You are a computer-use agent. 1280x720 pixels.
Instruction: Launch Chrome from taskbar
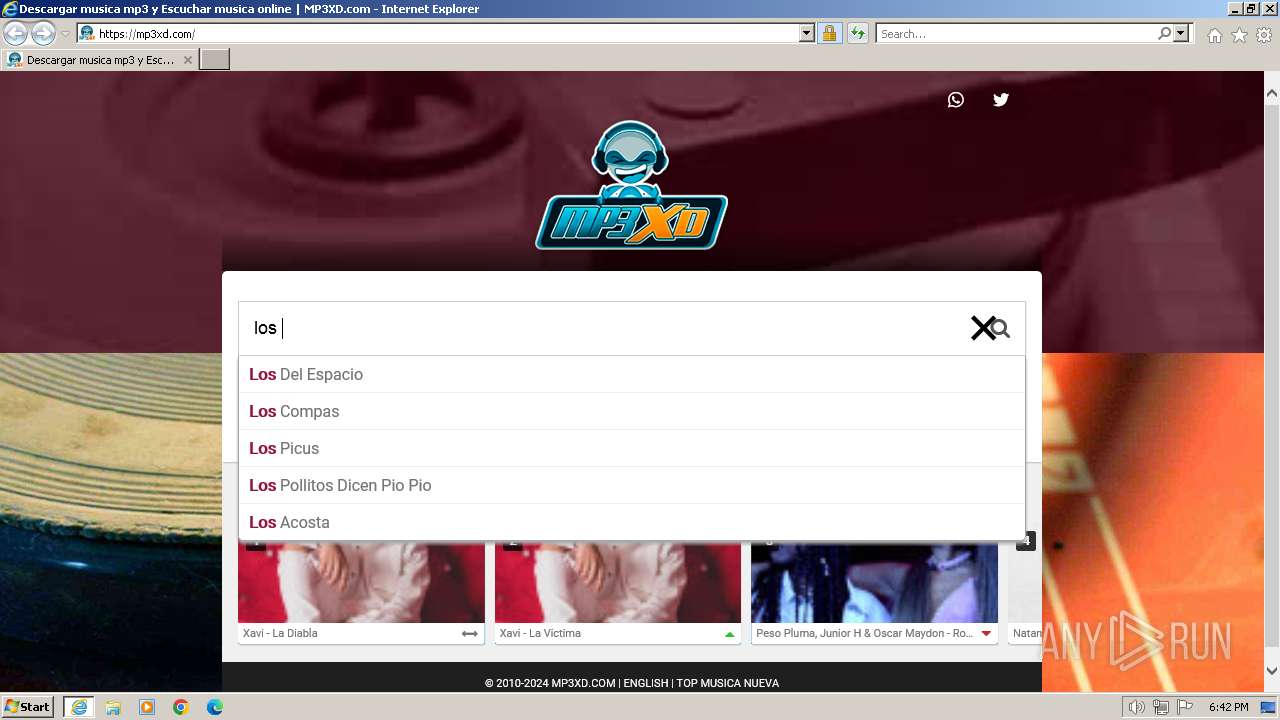click(x=181, y=707)
